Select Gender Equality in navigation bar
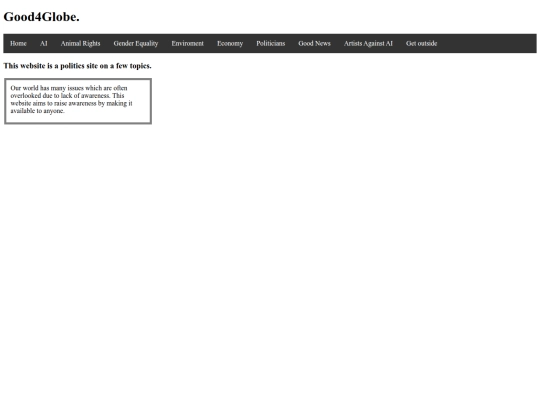540x405 pixels. [x=136, y=43]
